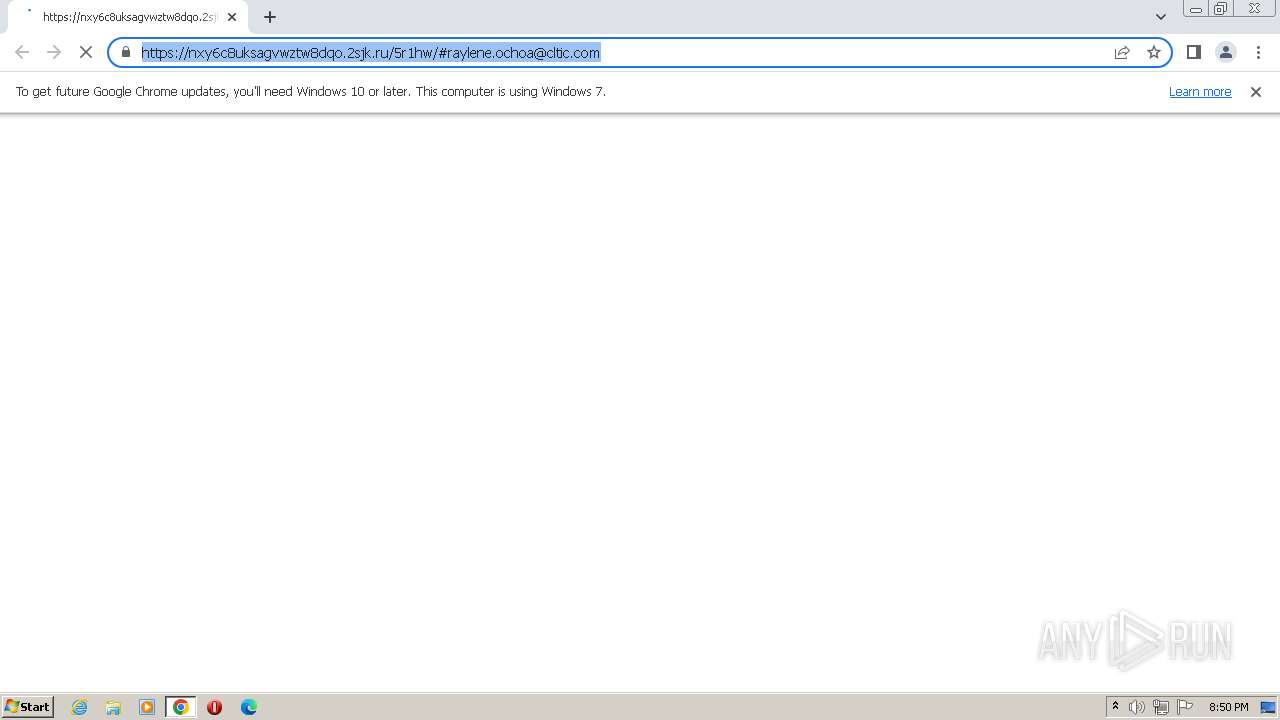Close the 2sjk.ru browser tab
1280x720 pixels.
tap(232, 17)
